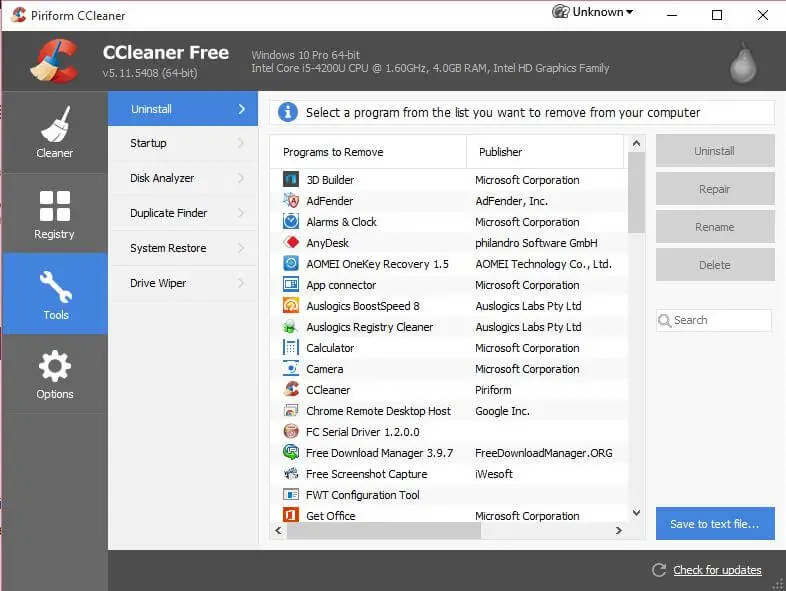The image size is (786, 591).
Task: Click the Free Download Manager icon
Action: [291, 453]
